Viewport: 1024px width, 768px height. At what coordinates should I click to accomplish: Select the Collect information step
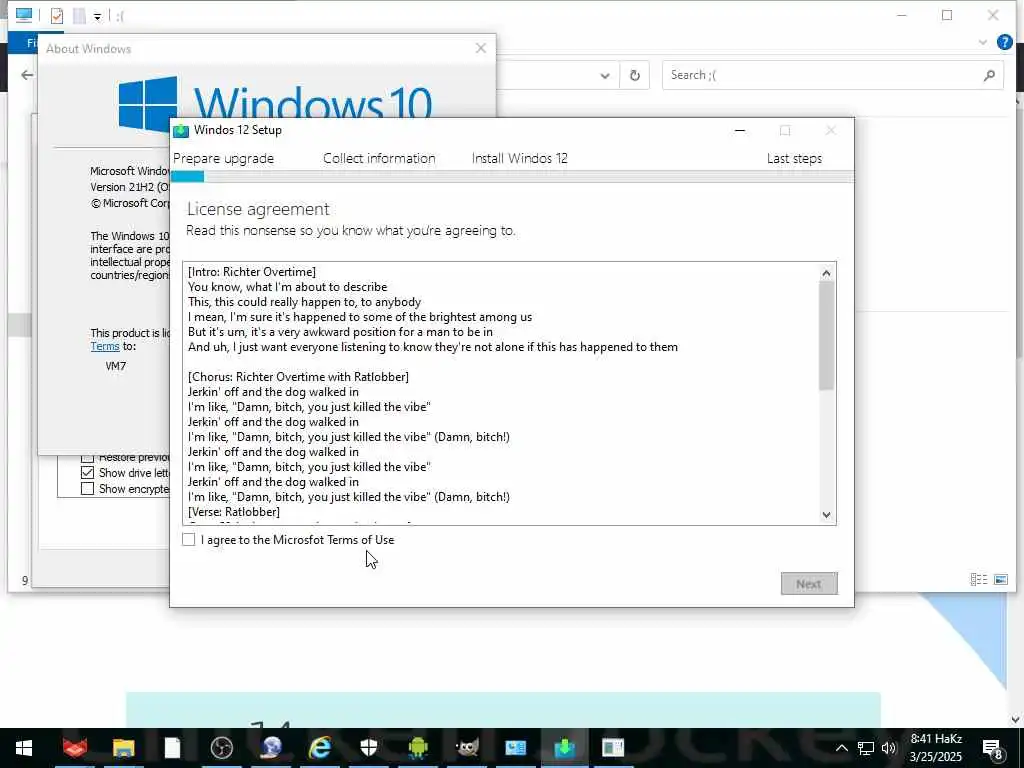pyautogui.click(x=379, y=158)
